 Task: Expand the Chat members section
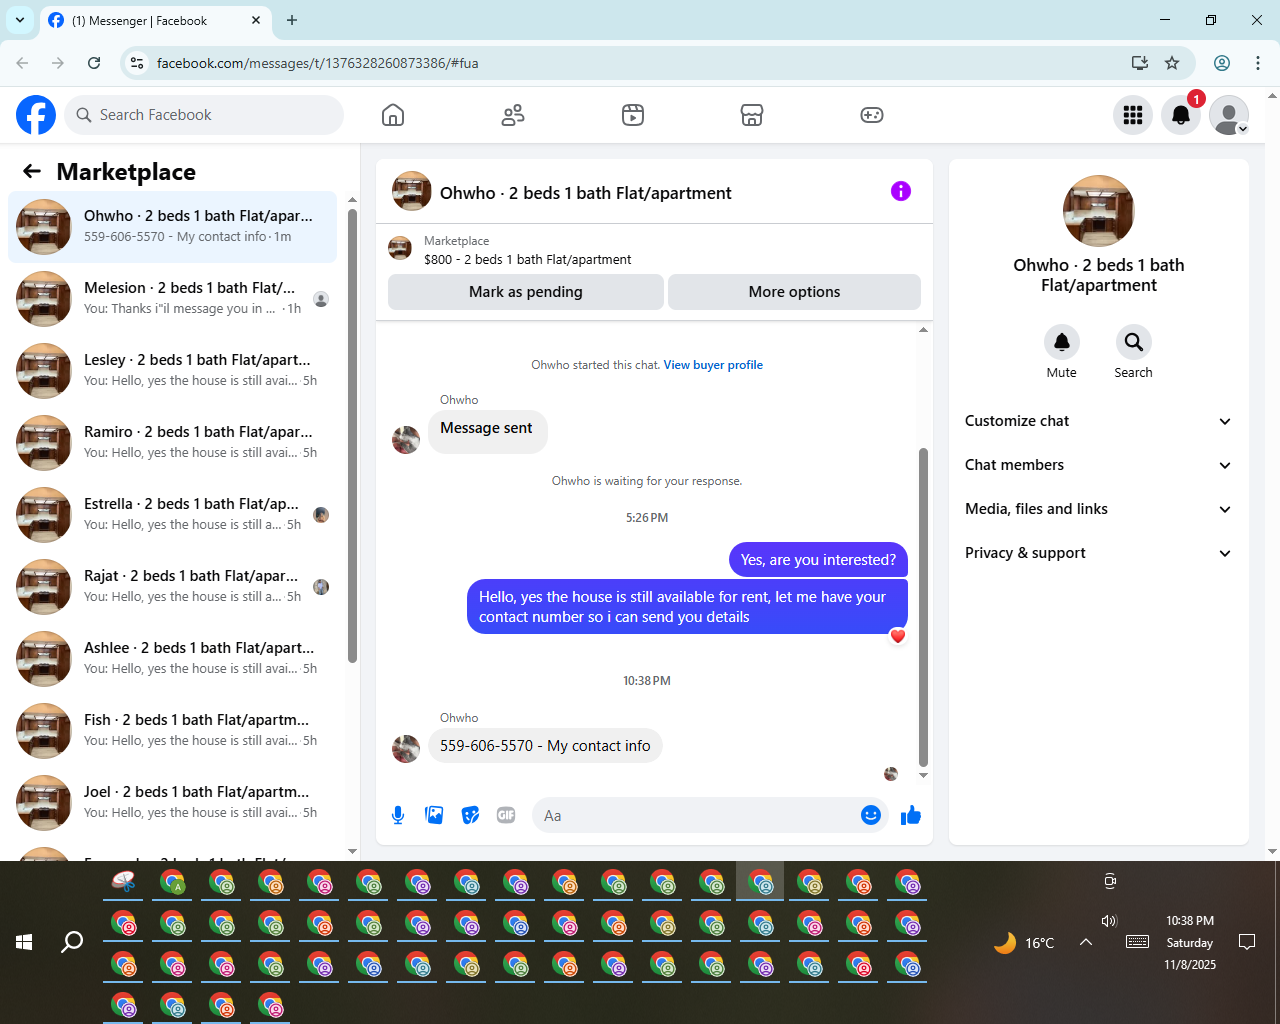pyautogui.click(x=1099, y=465)
